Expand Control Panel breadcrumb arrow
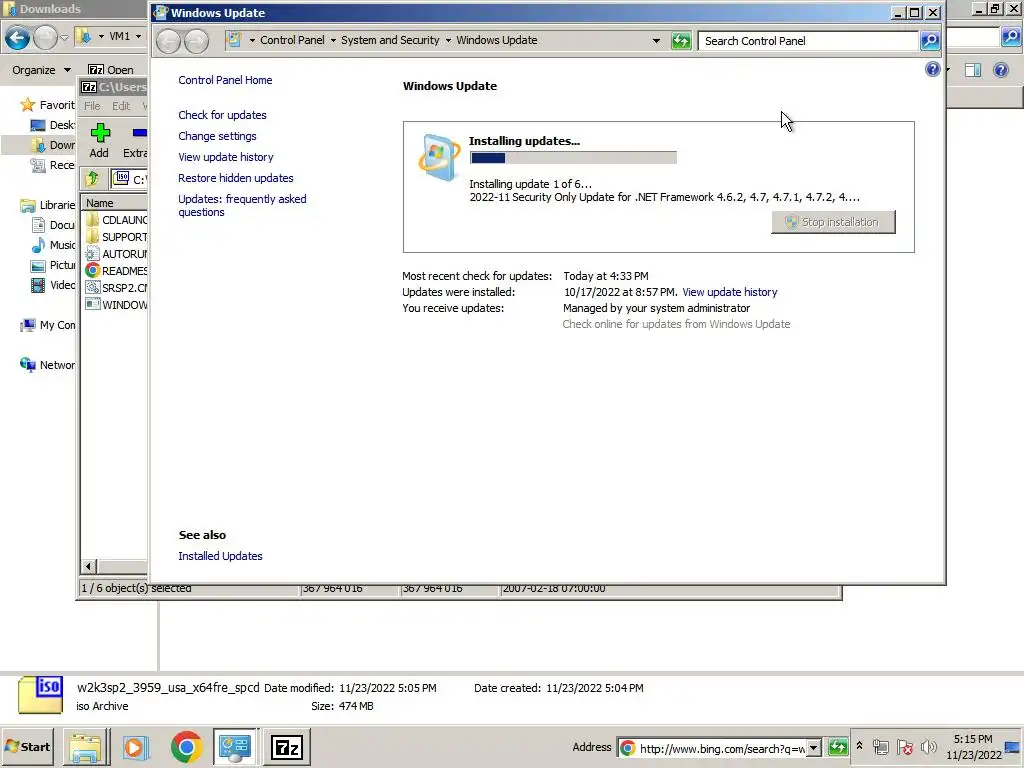 [333, 40]
